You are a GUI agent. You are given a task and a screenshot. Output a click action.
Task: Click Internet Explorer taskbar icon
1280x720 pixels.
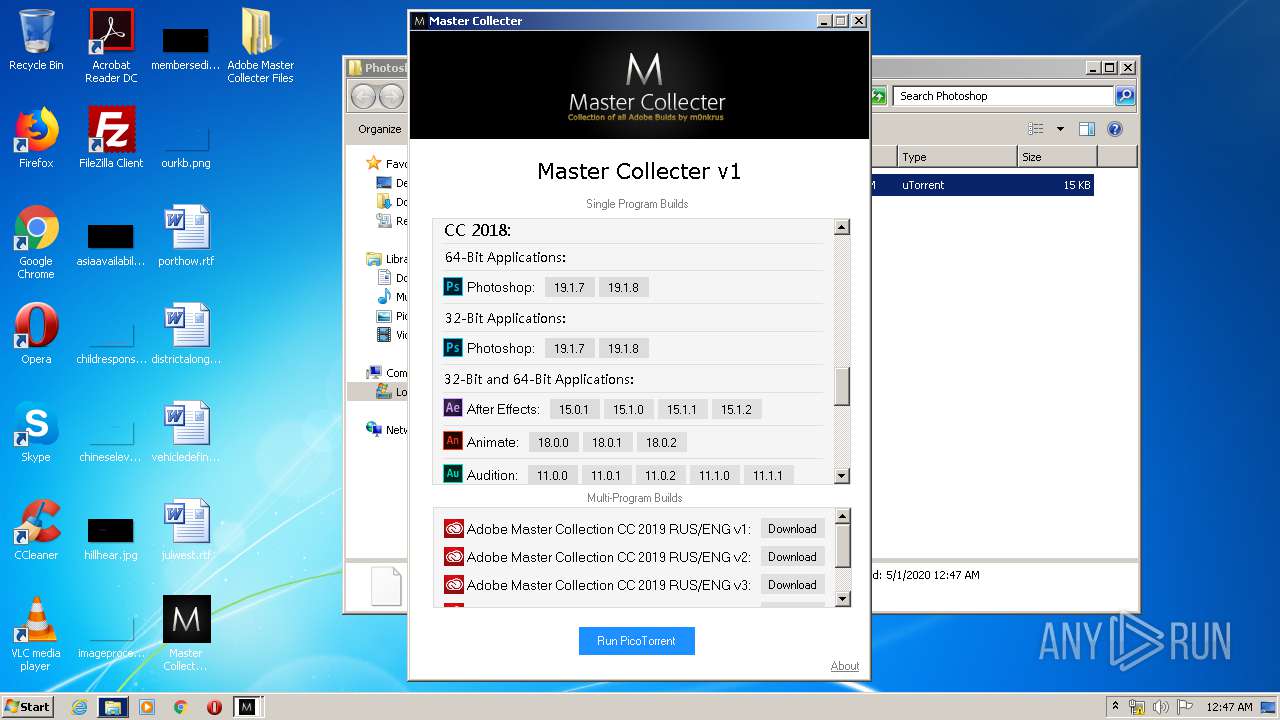point(79,707)
